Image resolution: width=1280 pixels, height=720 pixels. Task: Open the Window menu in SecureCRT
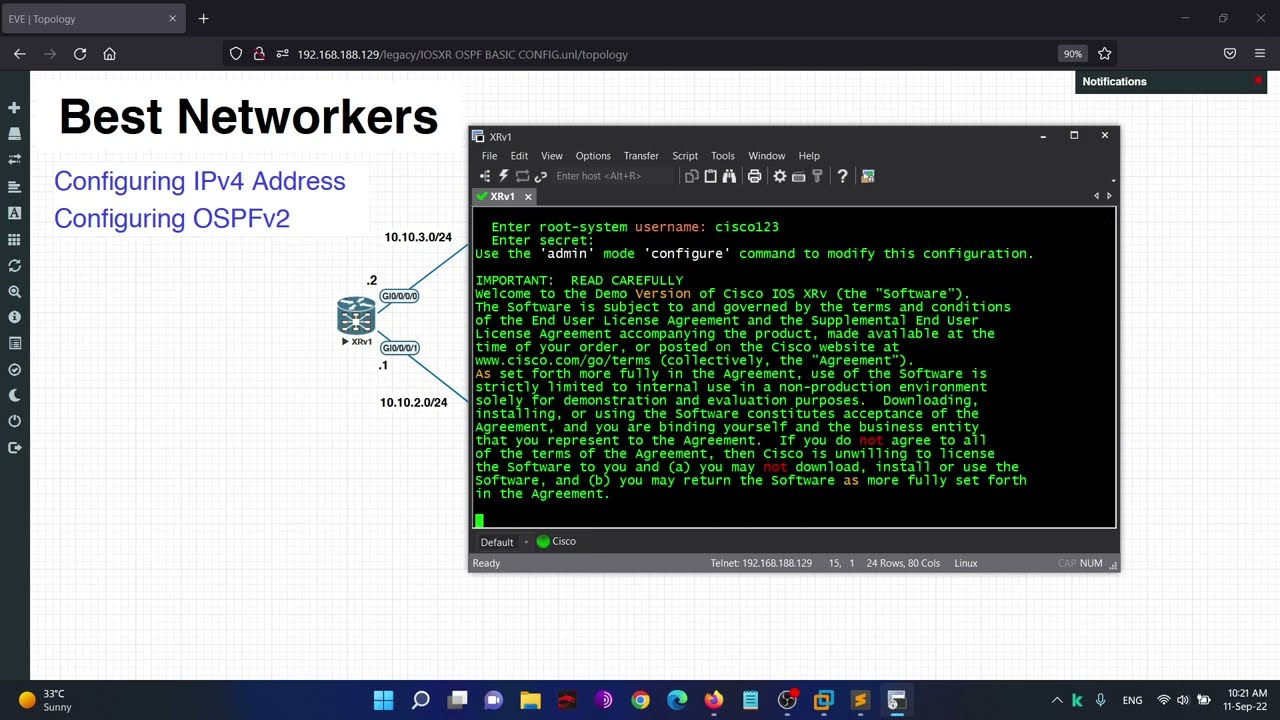tap(767, 156)
